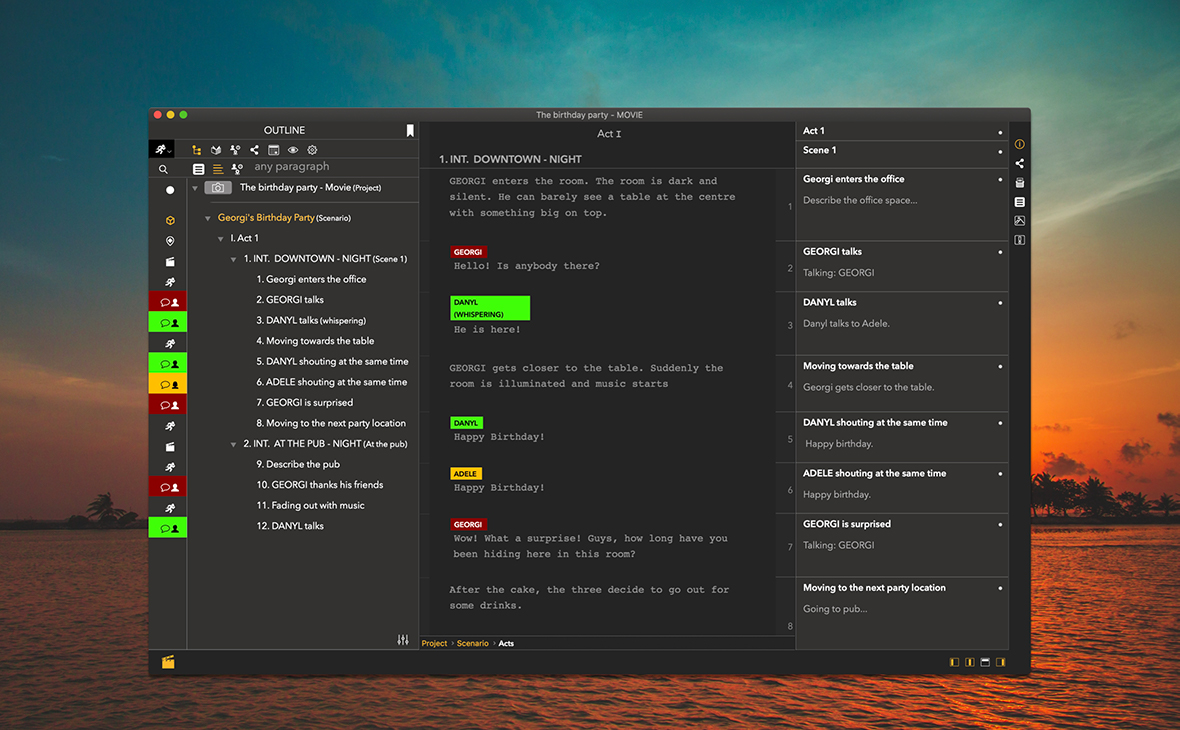Toggle the eye visibility icon in outline toolbar
Screen dimensions: 1180x730
coord(293,150)
